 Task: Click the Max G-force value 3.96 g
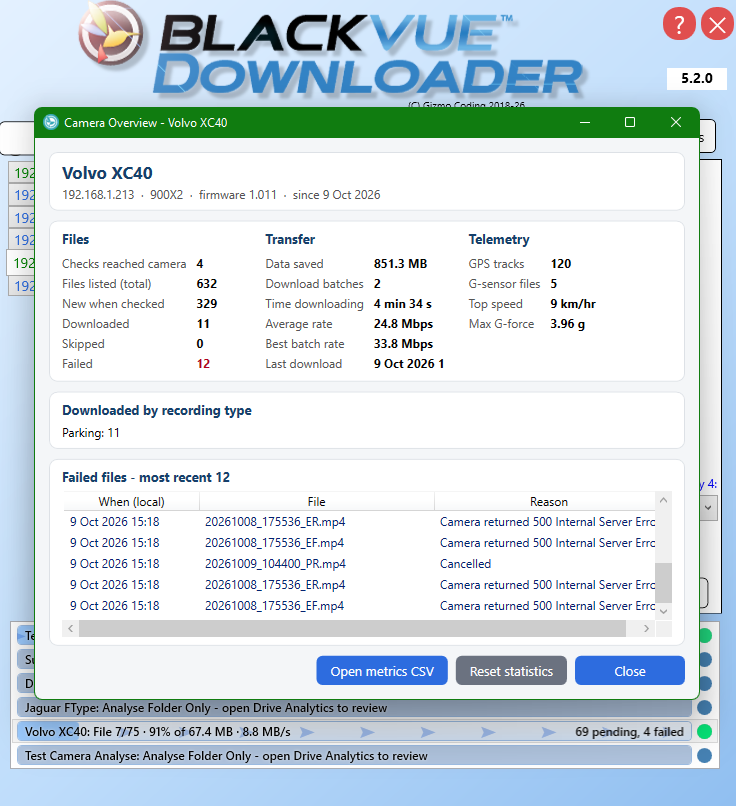(567, 324)
